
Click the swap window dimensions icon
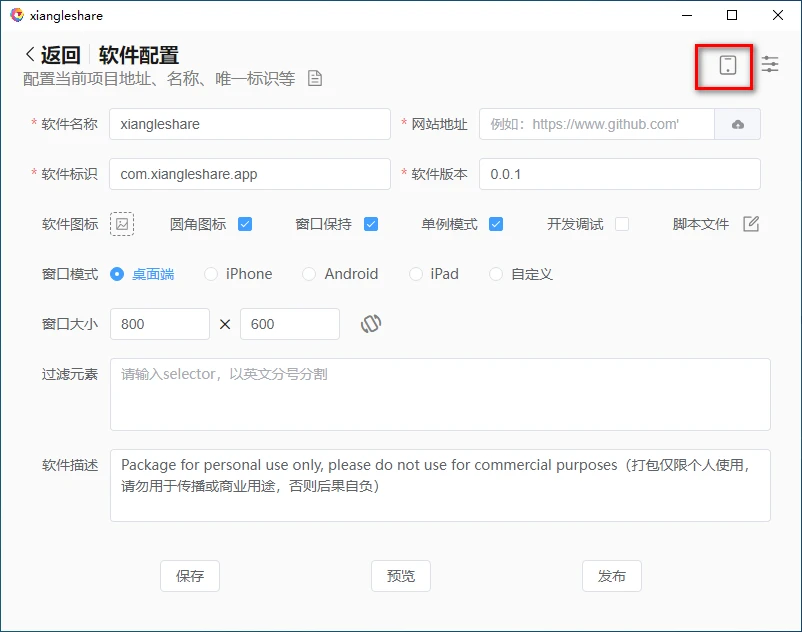point(371,324)
